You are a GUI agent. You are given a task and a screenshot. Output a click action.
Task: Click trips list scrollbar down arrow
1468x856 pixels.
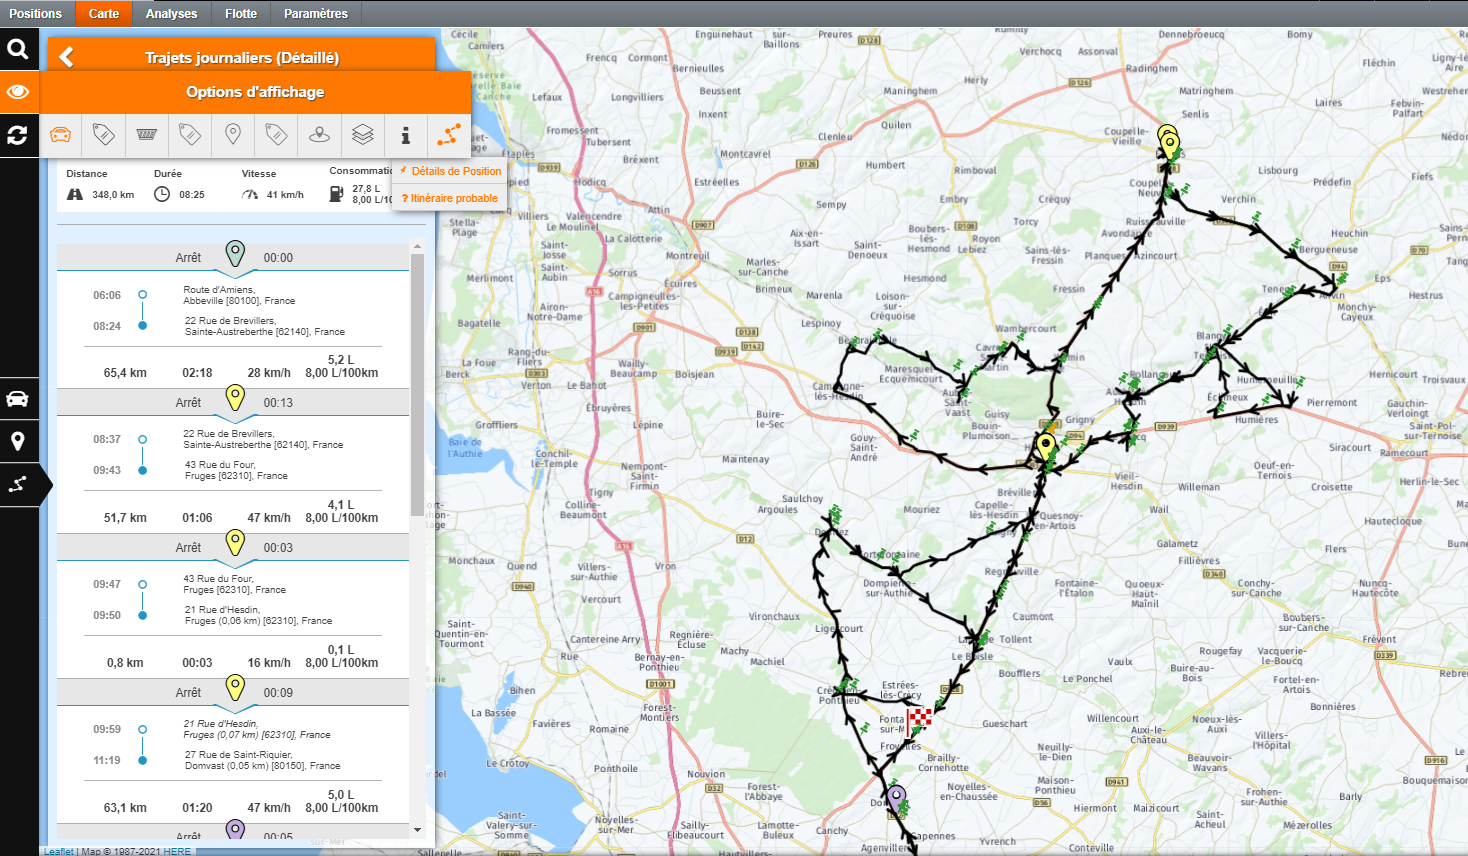tap(417, 830)
